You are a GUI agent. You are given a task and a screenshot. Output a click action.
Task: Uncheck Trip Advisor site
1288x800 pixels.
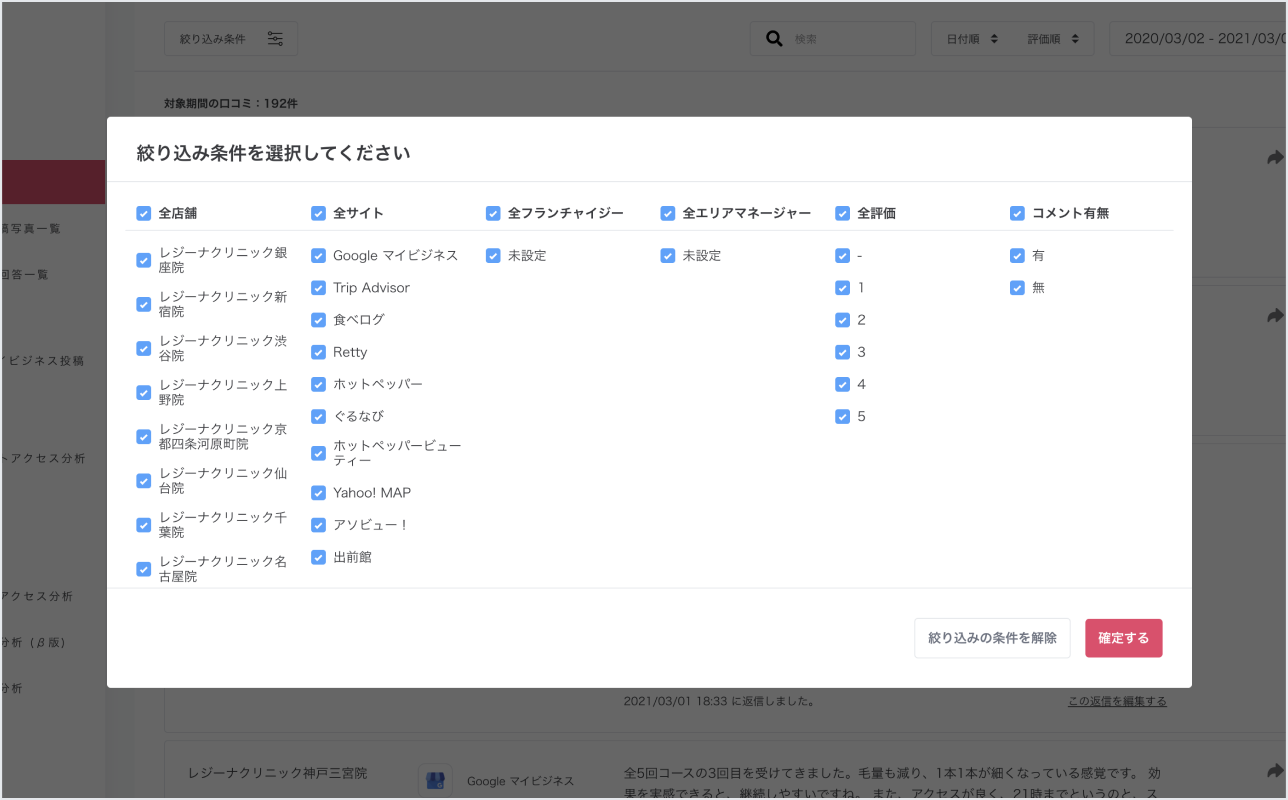318,288
